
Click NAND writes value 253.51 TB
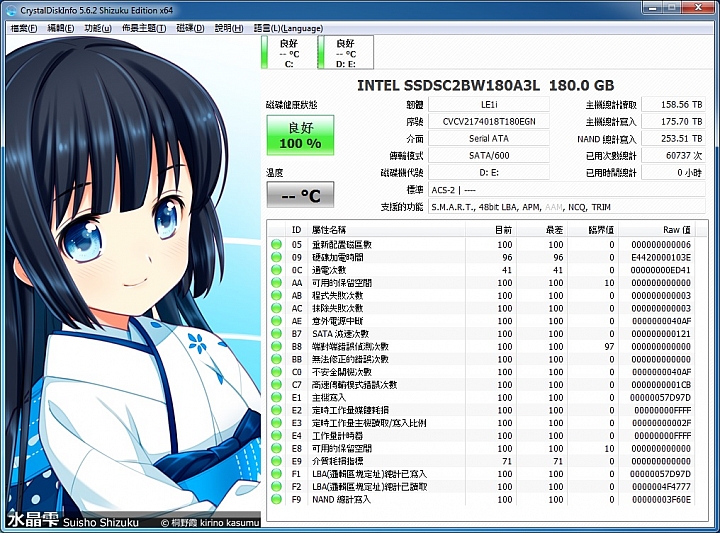pos(673,138)
